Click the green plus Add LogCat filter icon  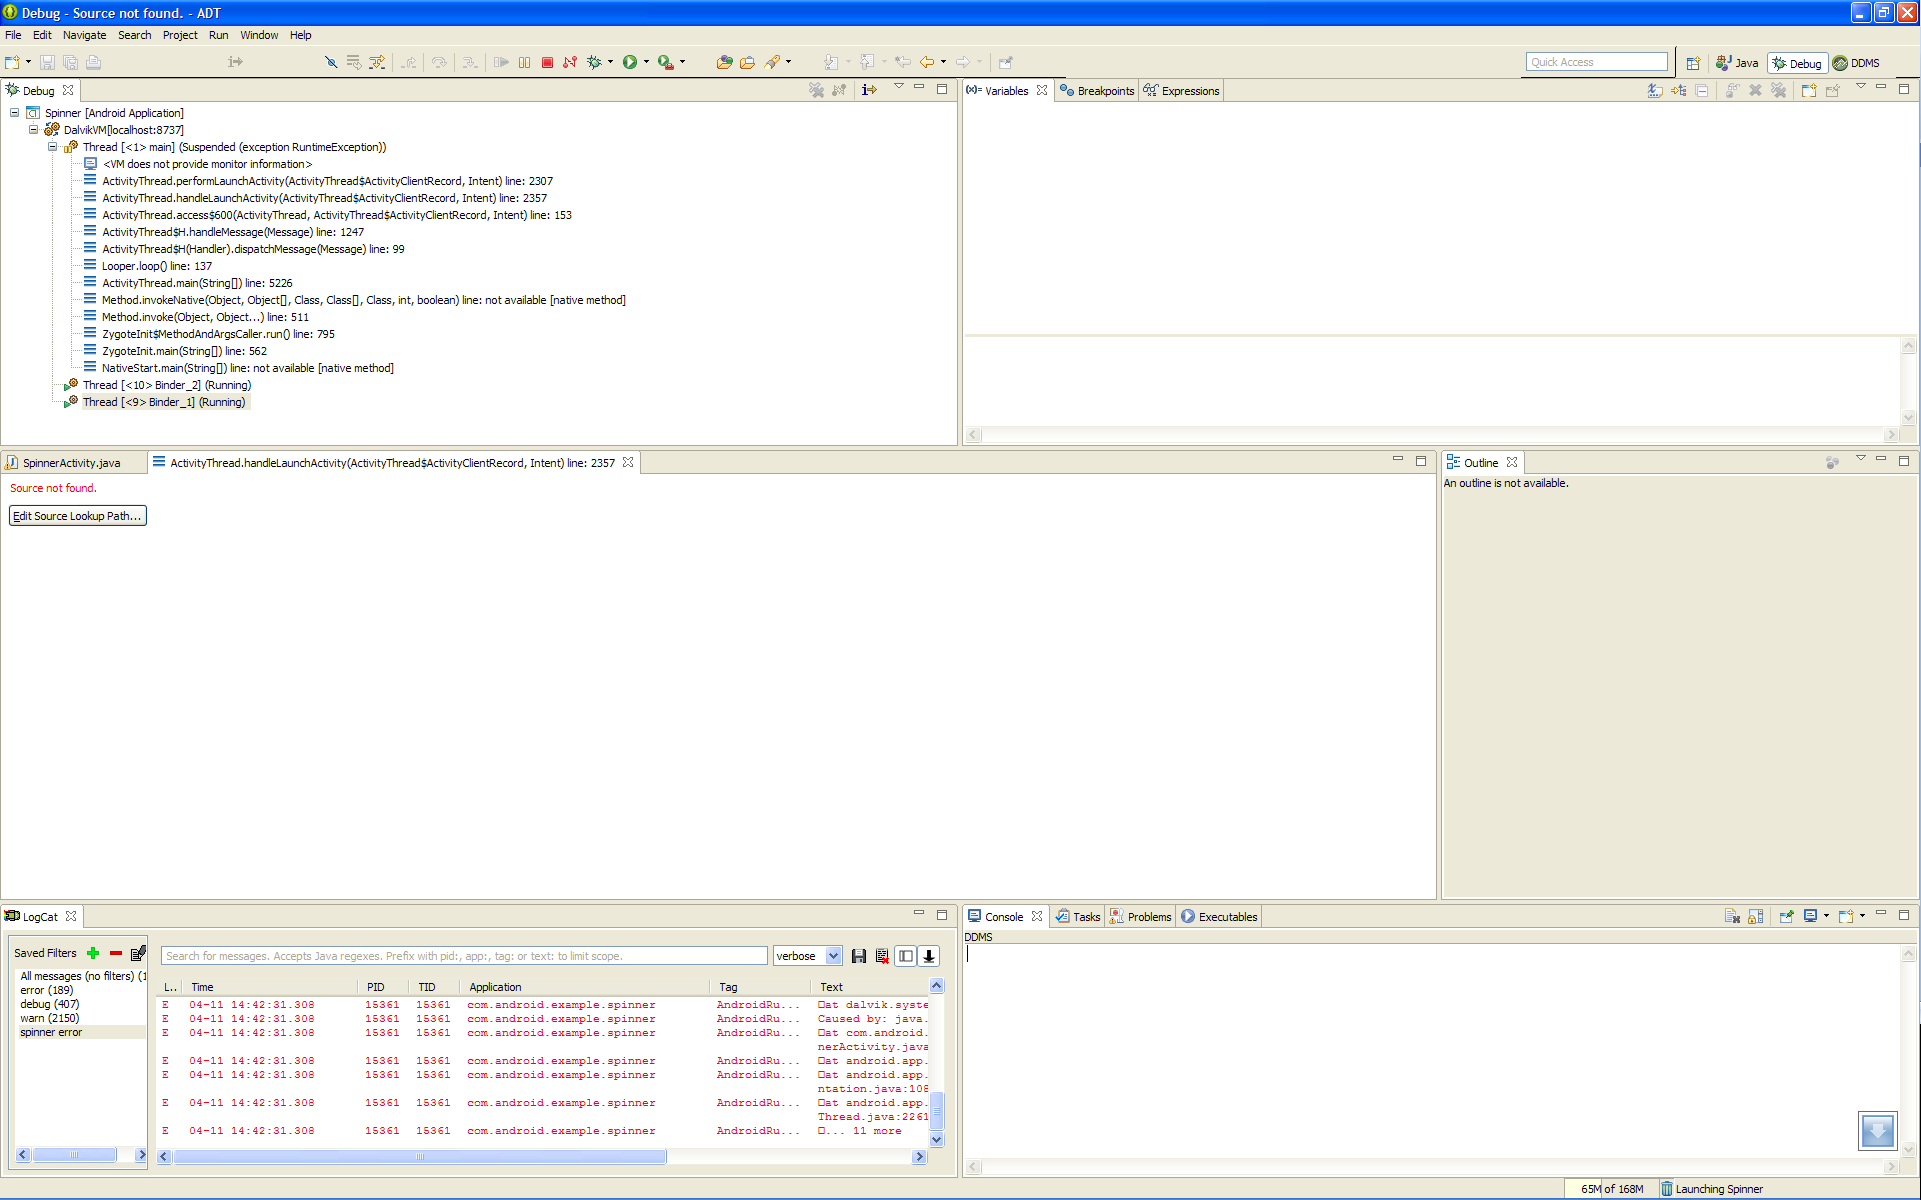93,953
